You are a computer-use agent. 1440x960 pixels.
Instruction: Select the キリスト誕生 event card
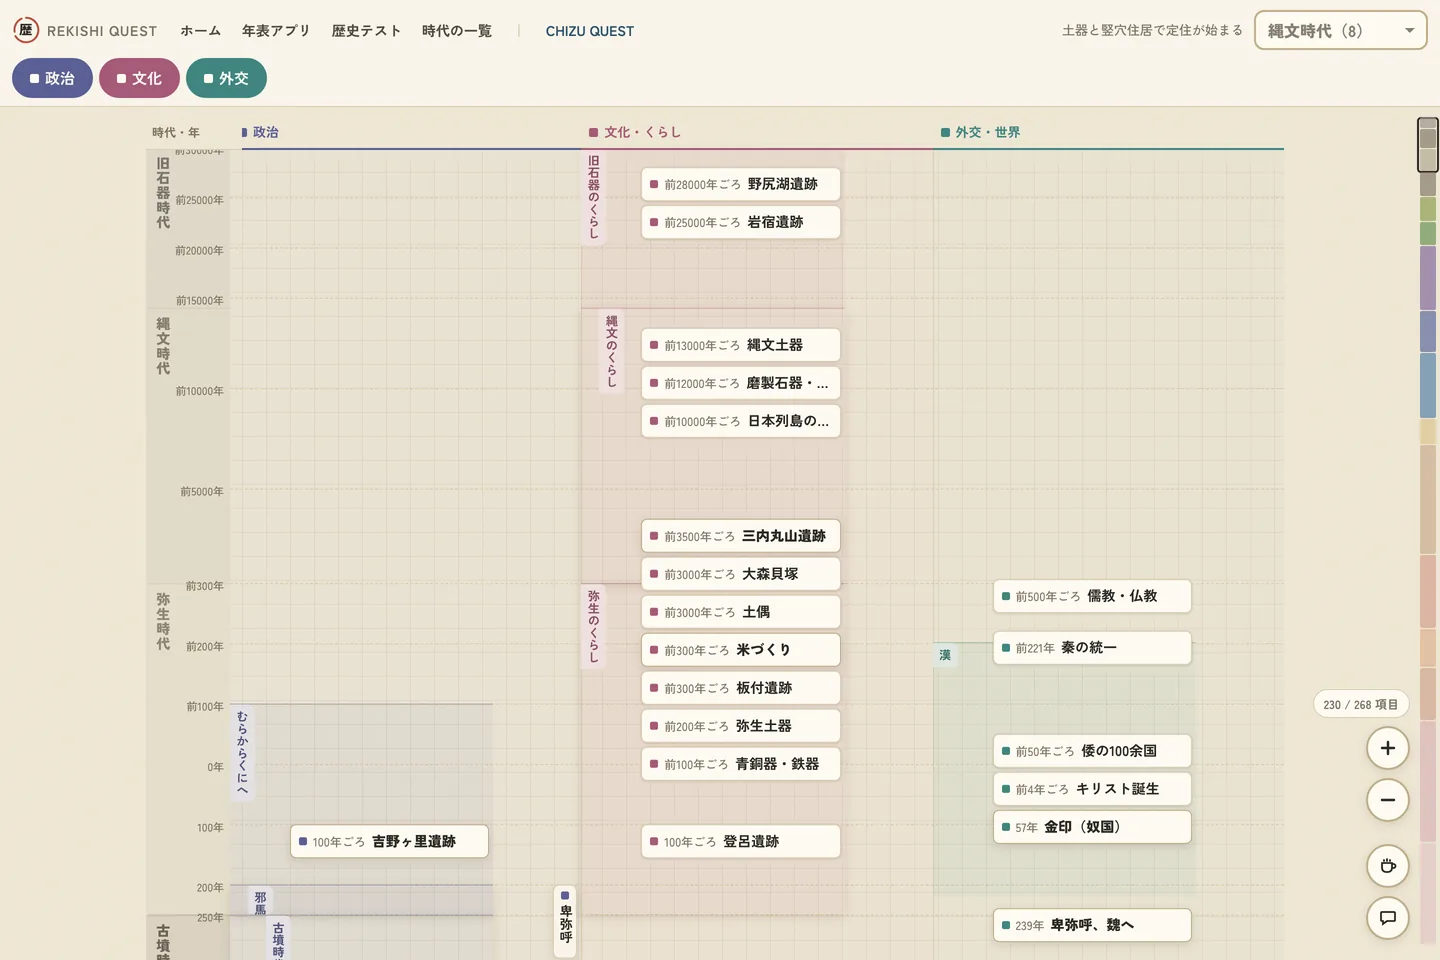pyautogui.click(x=1092, y=789)
